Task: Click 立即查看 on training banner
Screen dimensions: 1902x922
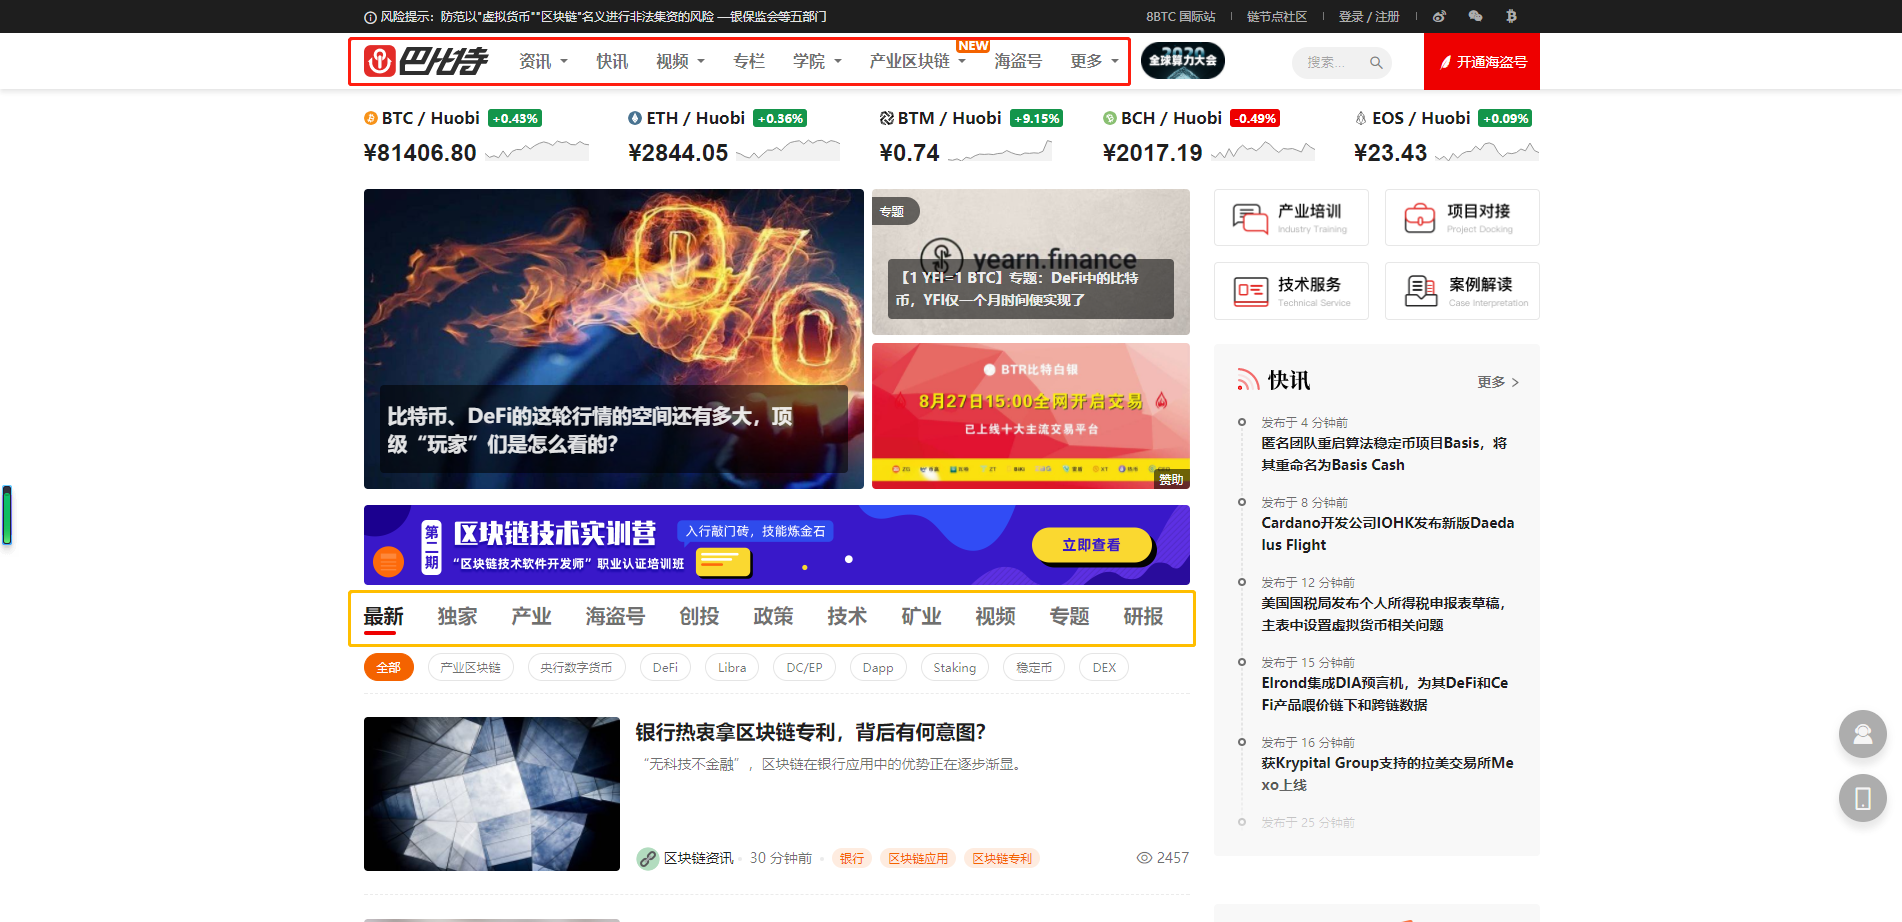Action: tap(1091, 545)
